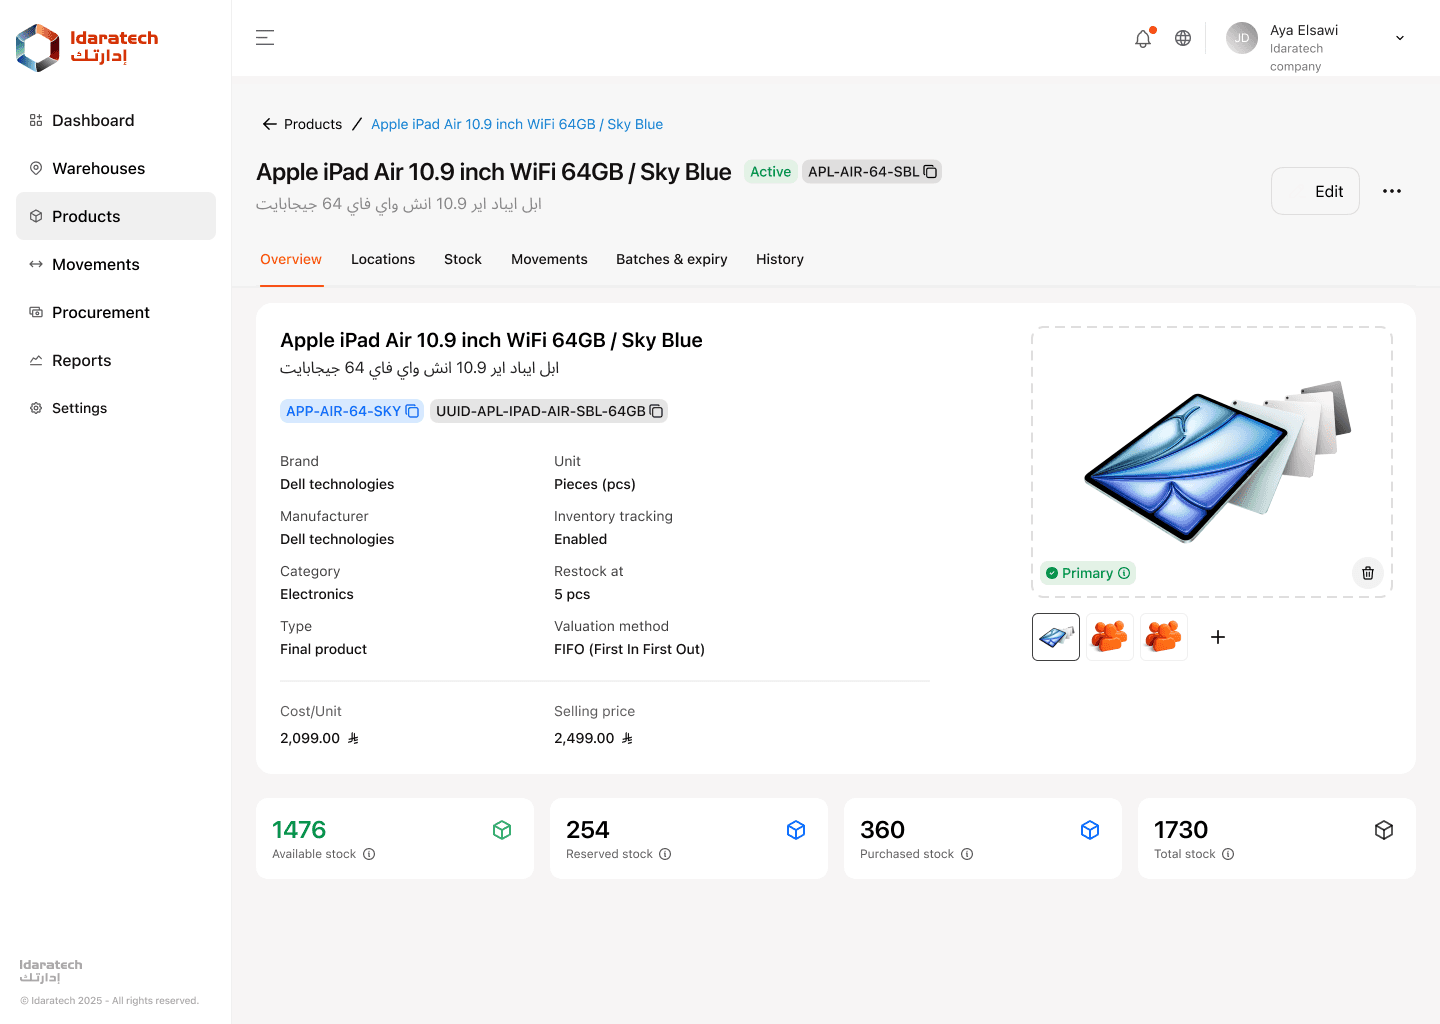Click the 1476 available stock value
1440x1024 pixels.
coord(299,830)
